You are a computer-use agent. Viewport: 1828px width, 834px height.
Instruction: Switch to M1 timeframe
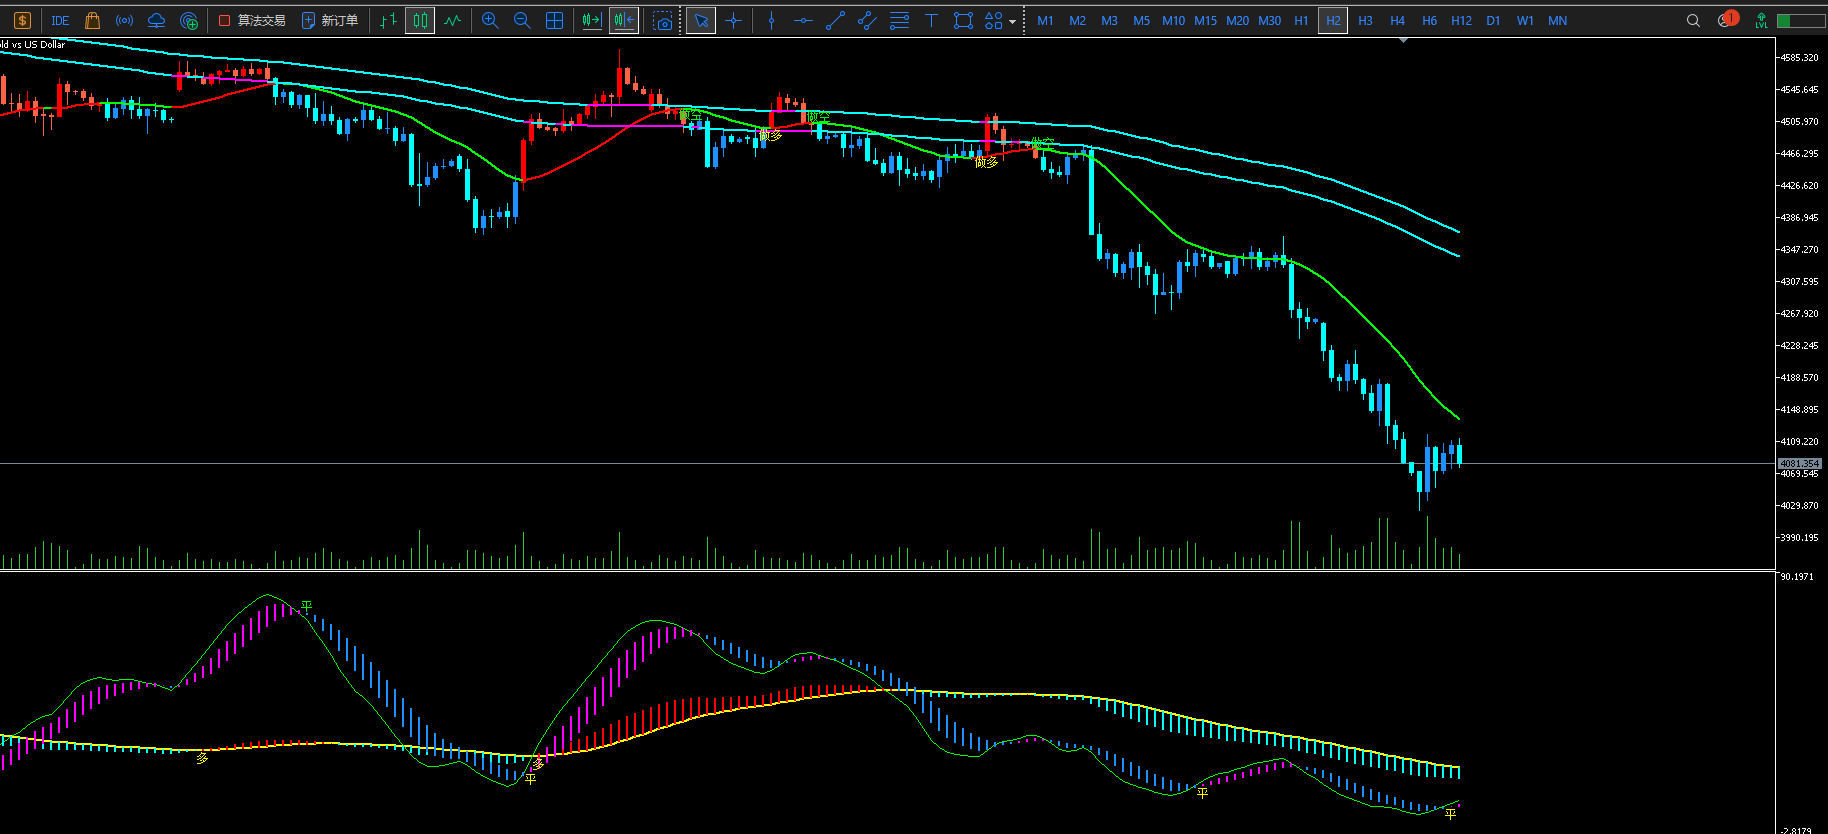1045,20
